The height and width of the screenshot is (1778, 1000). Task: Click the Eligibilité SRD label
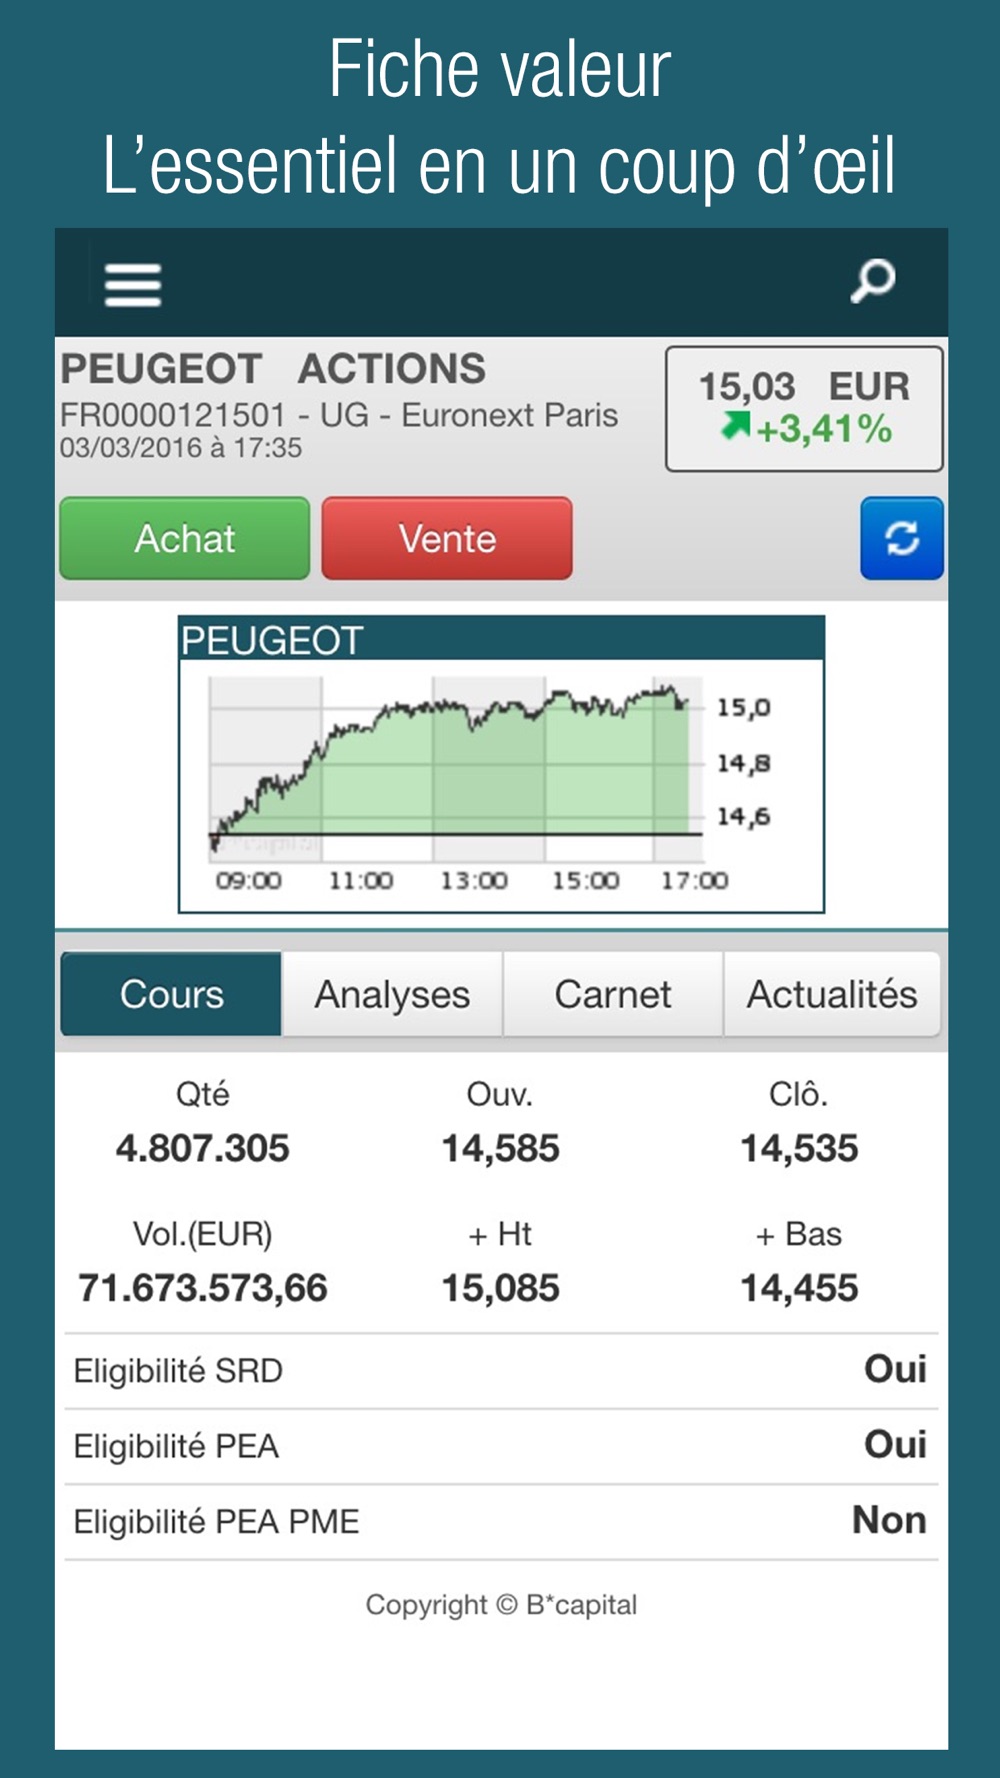(x=178, y=1371)
